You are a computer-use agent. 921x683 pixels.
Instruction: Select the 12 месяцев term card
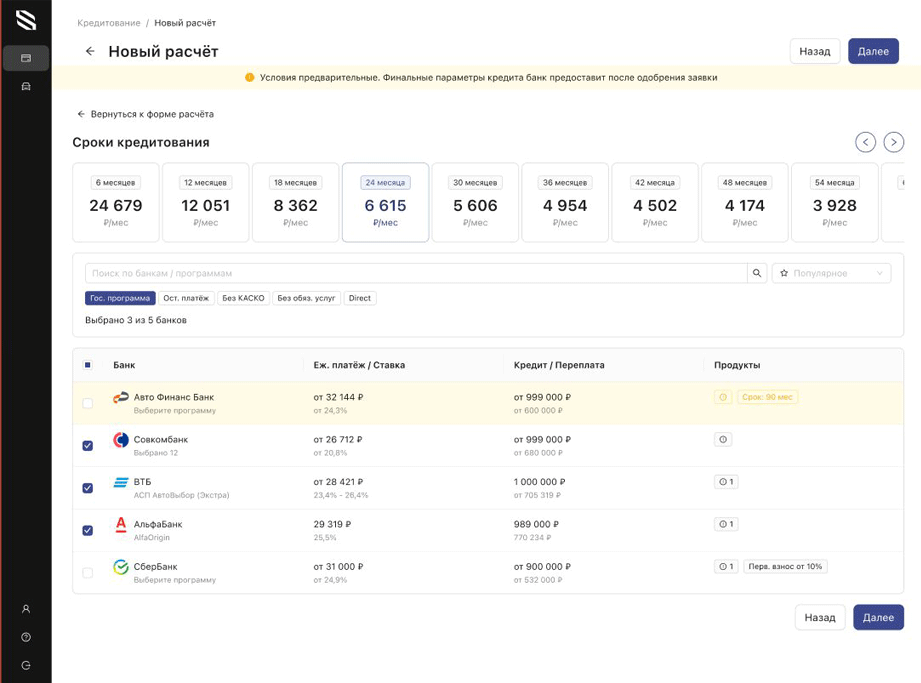(206, 202)
